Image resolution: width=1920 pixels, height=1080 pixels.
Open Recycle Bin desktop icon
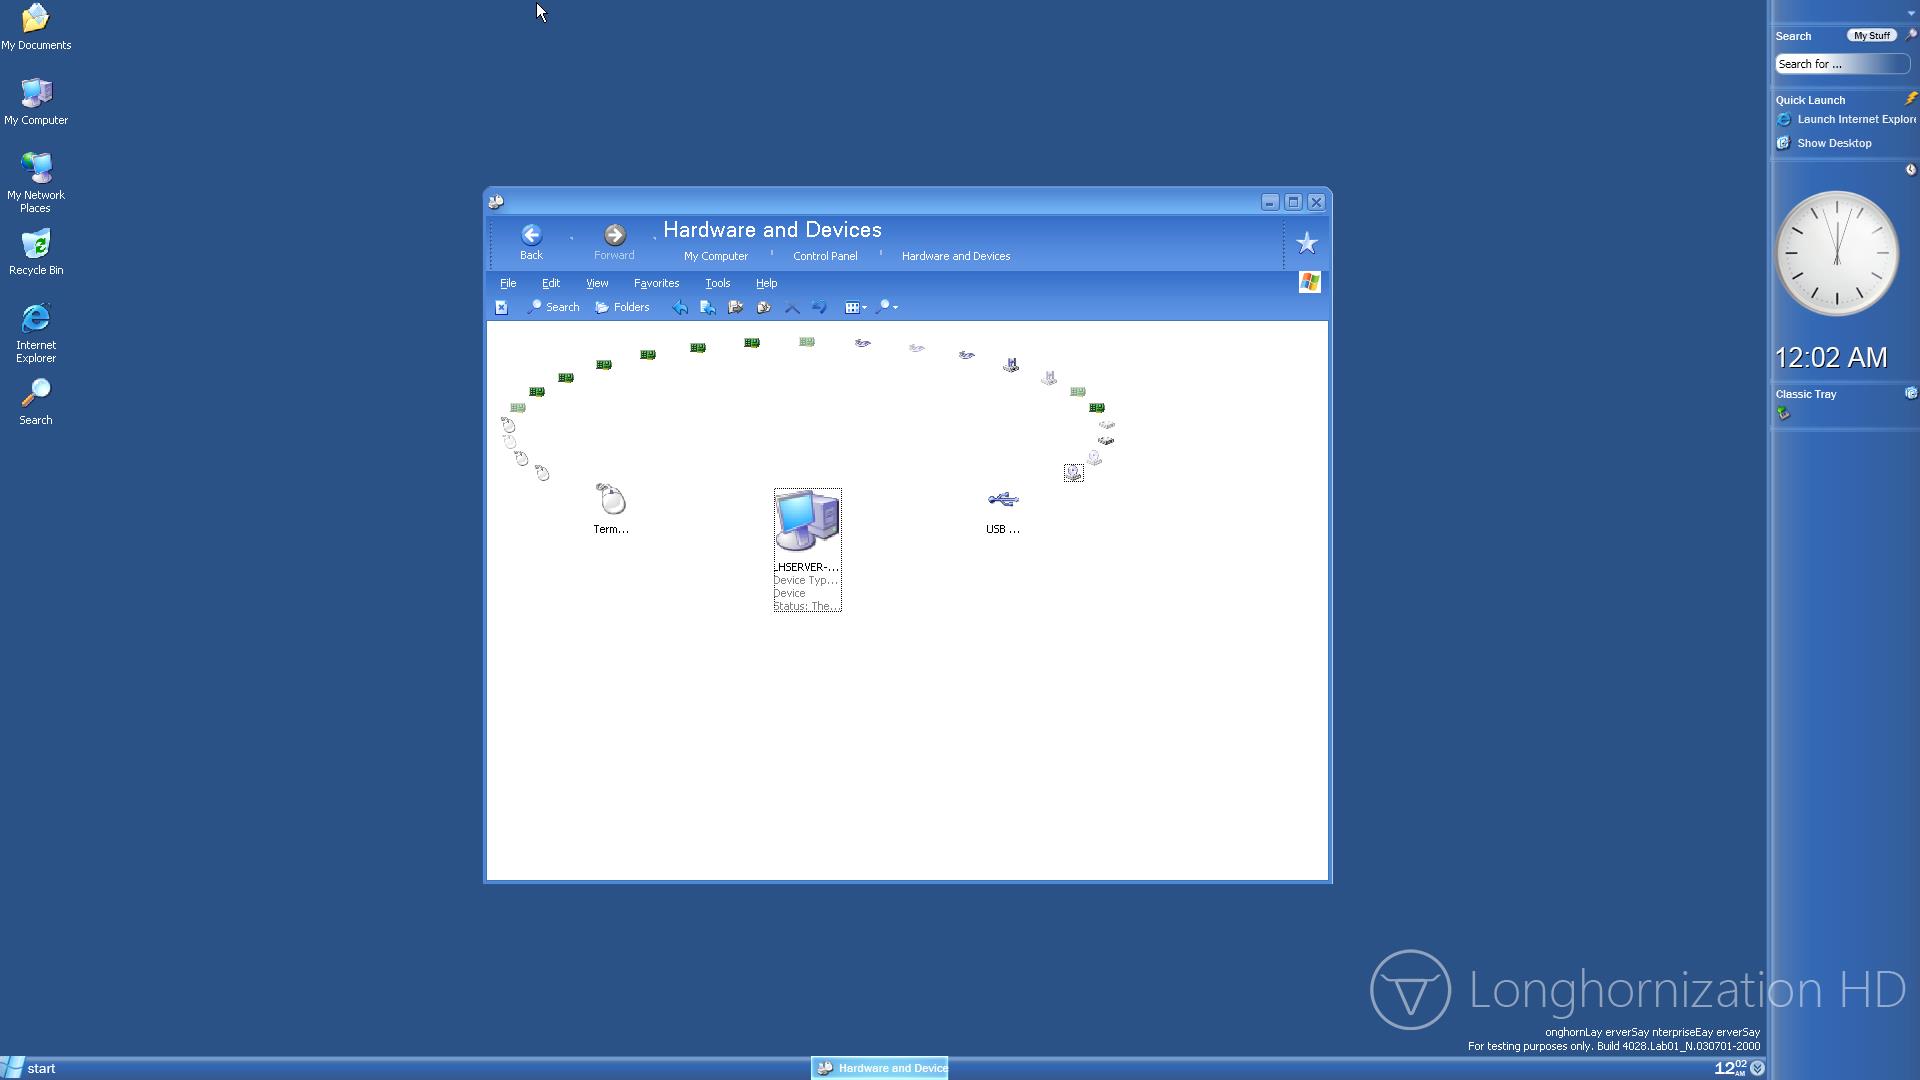(36, 246)
